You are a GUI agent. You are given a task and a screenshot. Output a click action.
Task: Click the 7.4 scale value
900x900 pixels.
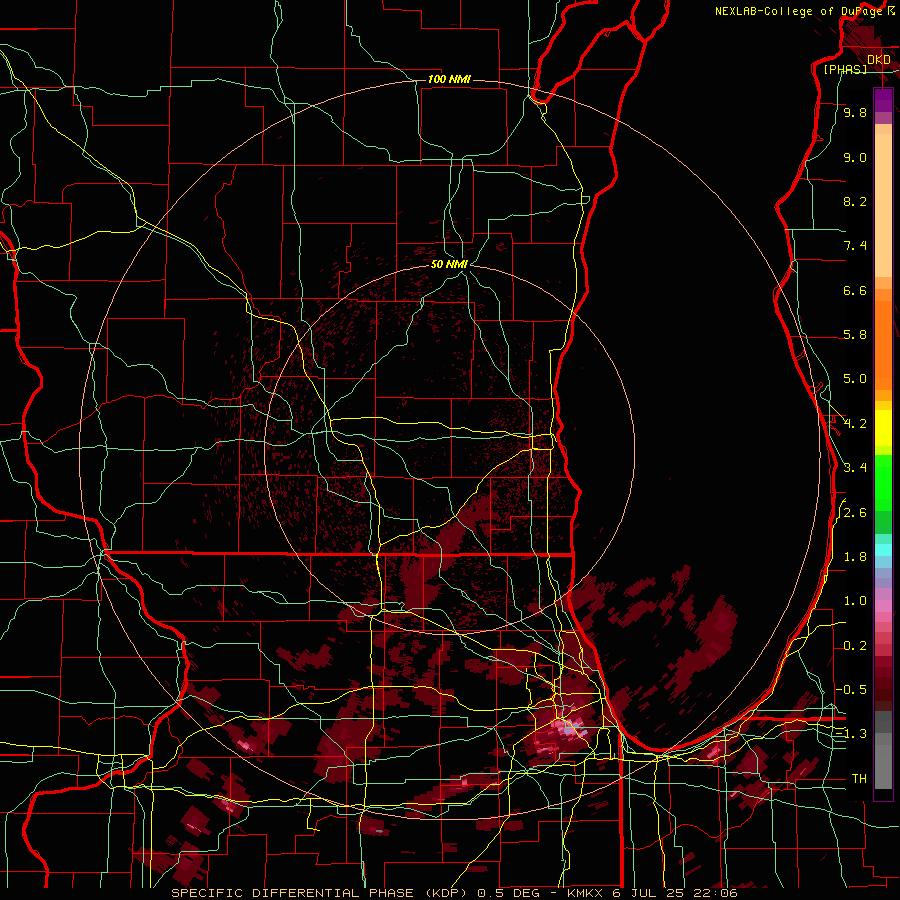pos(855,246)
